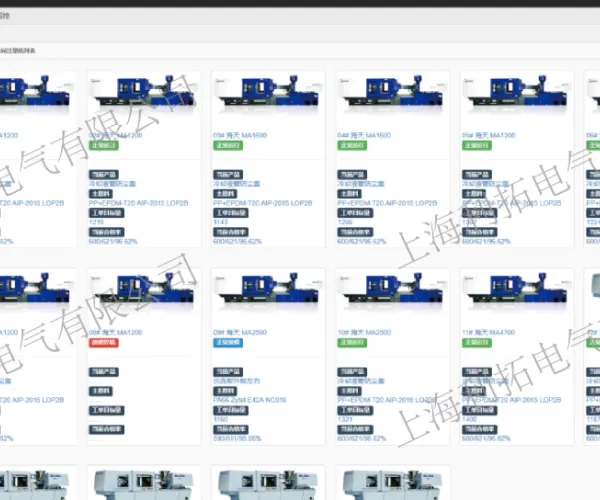Open the 09# 海天 MA2500 machine image
The width and height of the screenshot is (600, 500).
point(268,291)
